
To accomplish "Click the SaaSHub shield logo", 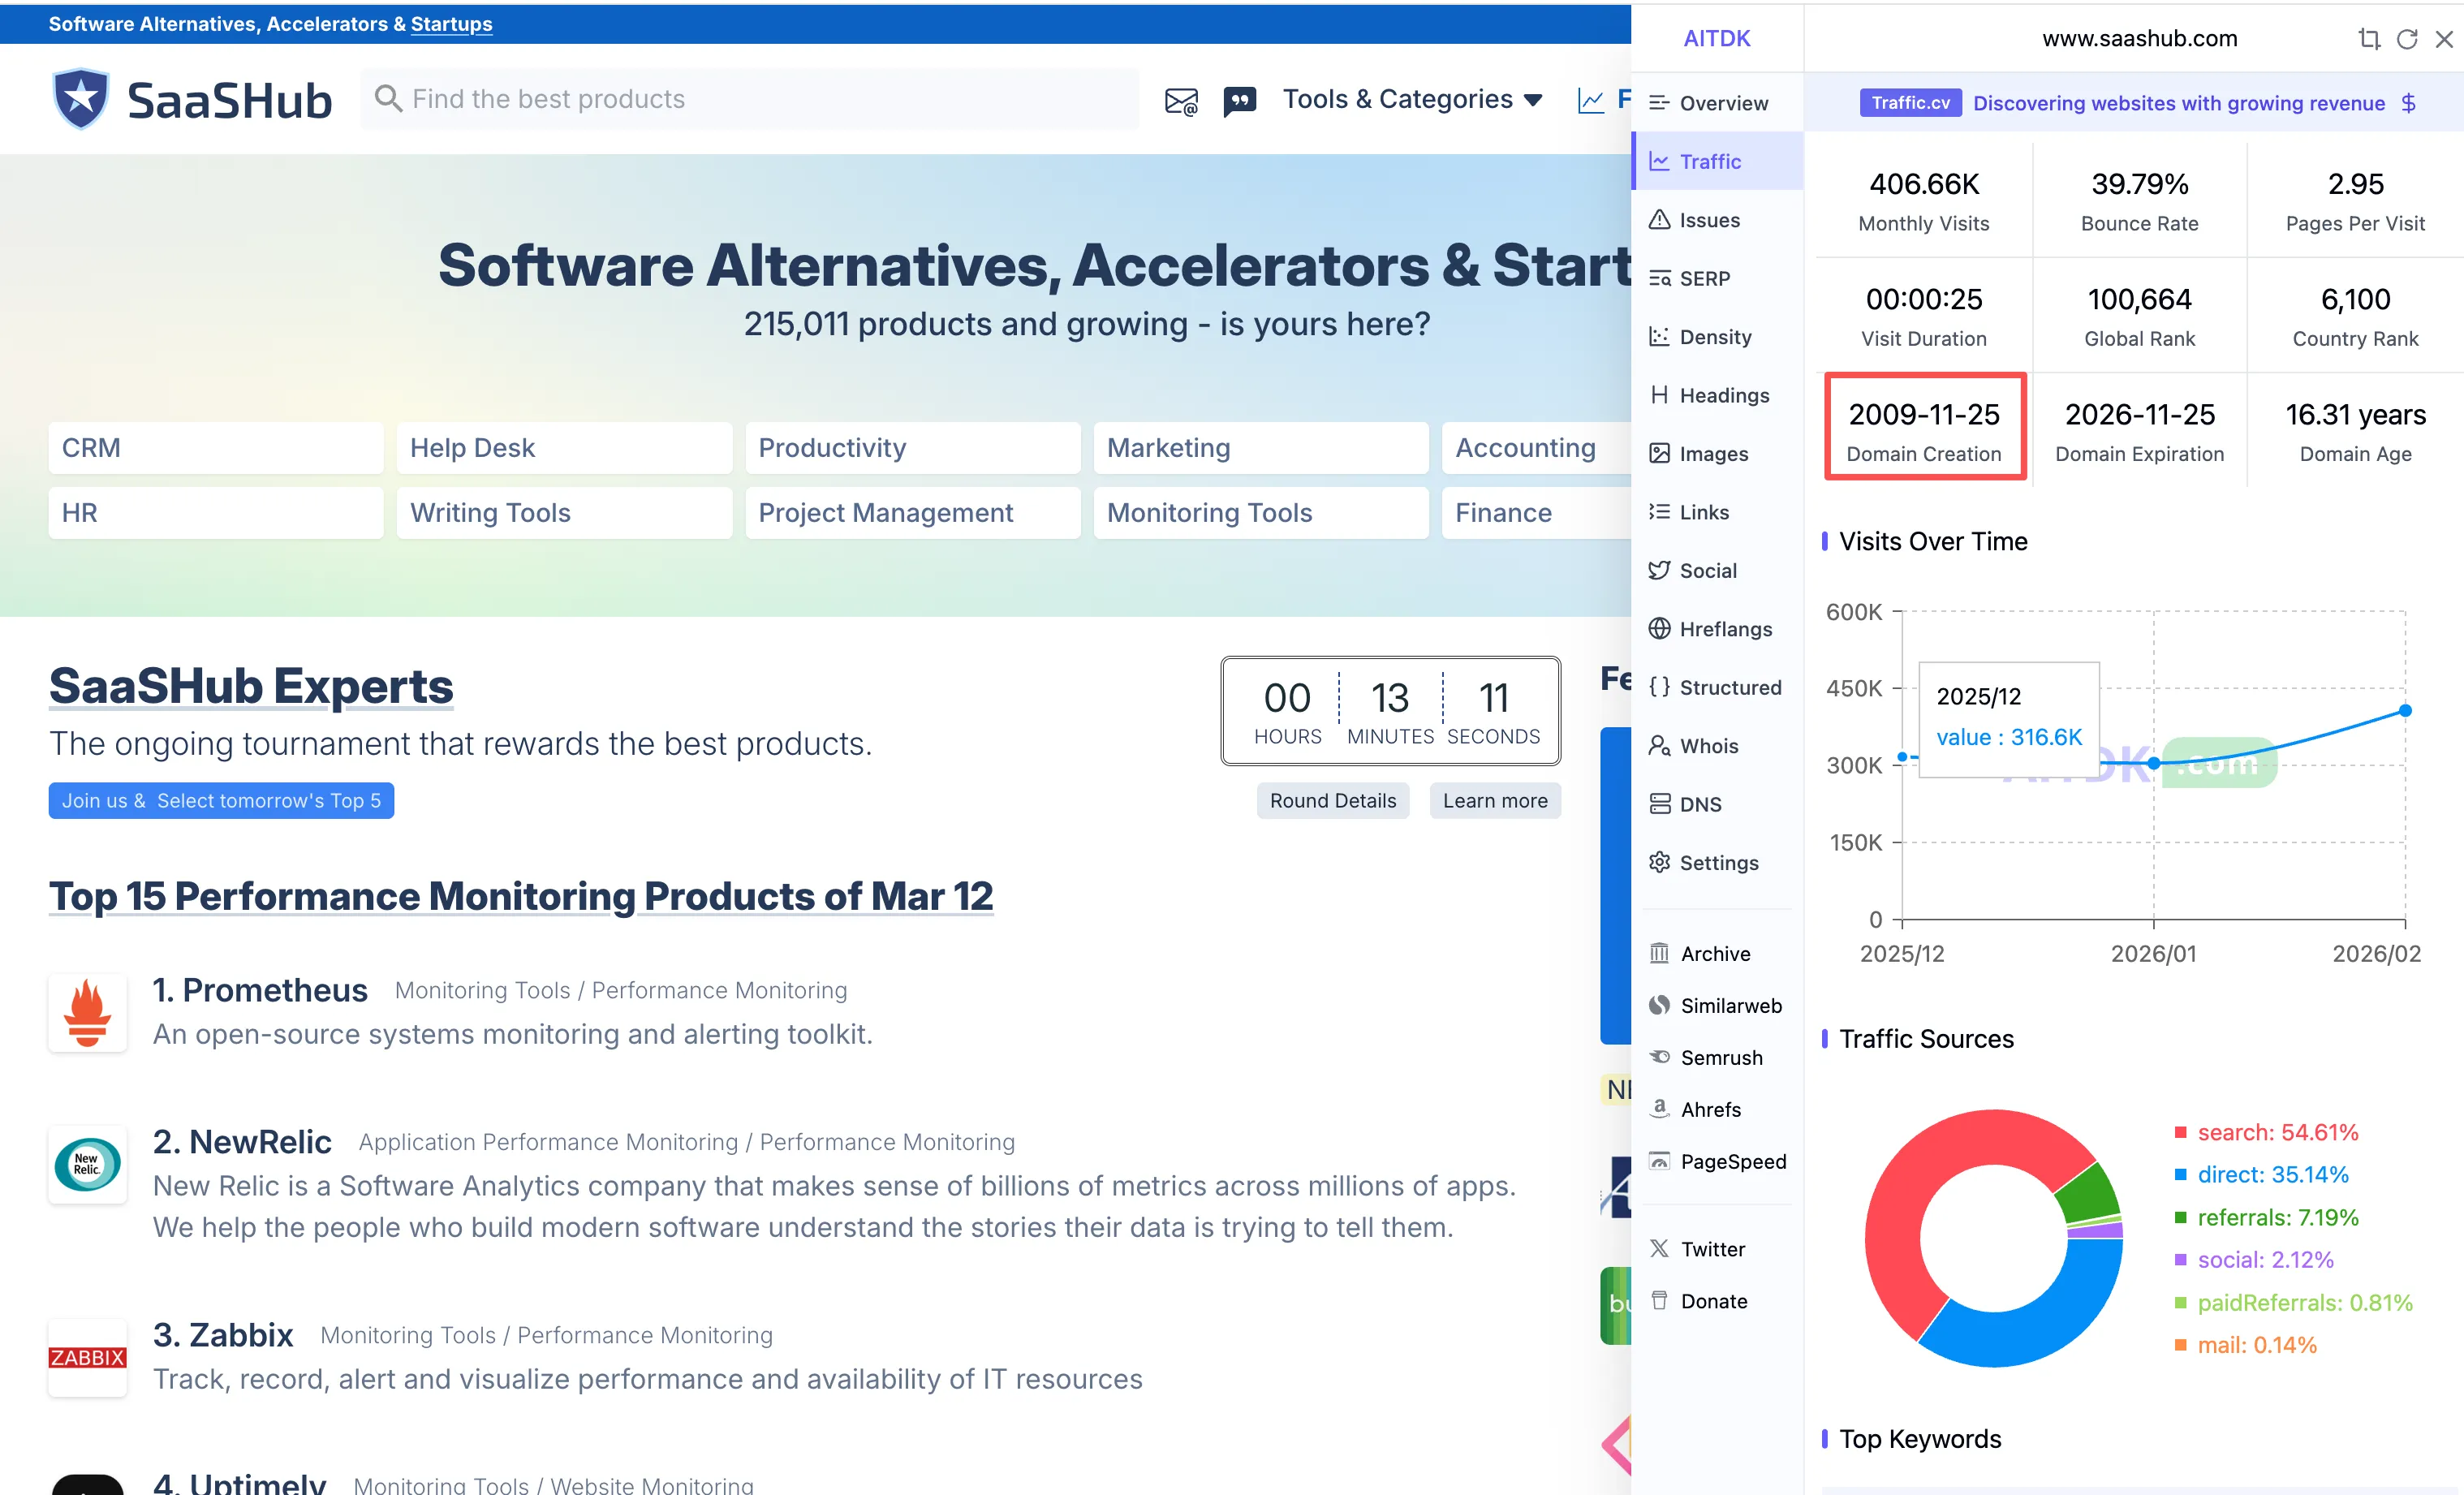I will pyautogui.click(x=81, y=99).
